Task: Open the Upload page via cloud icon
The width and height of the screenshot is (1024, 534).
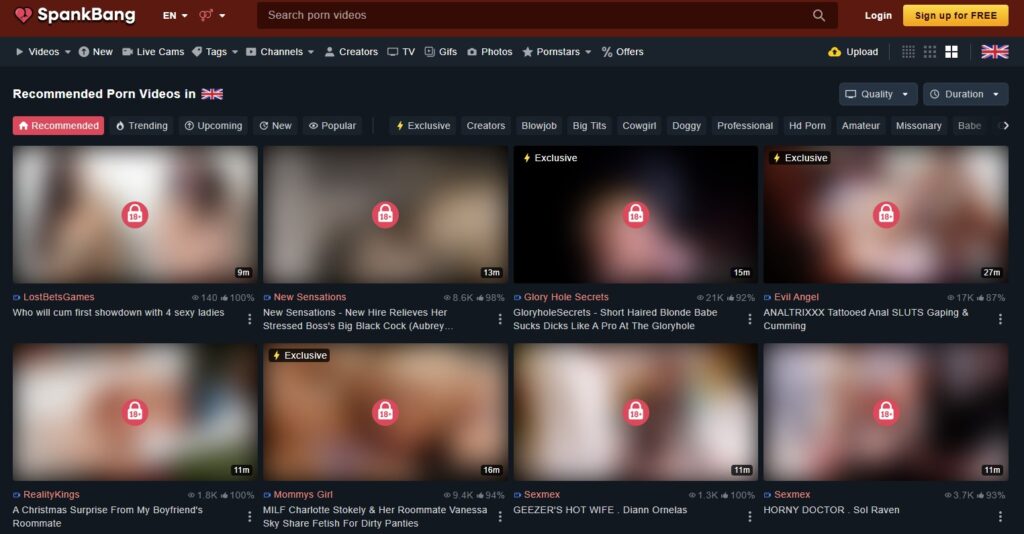Action: (x=853, y=52)
